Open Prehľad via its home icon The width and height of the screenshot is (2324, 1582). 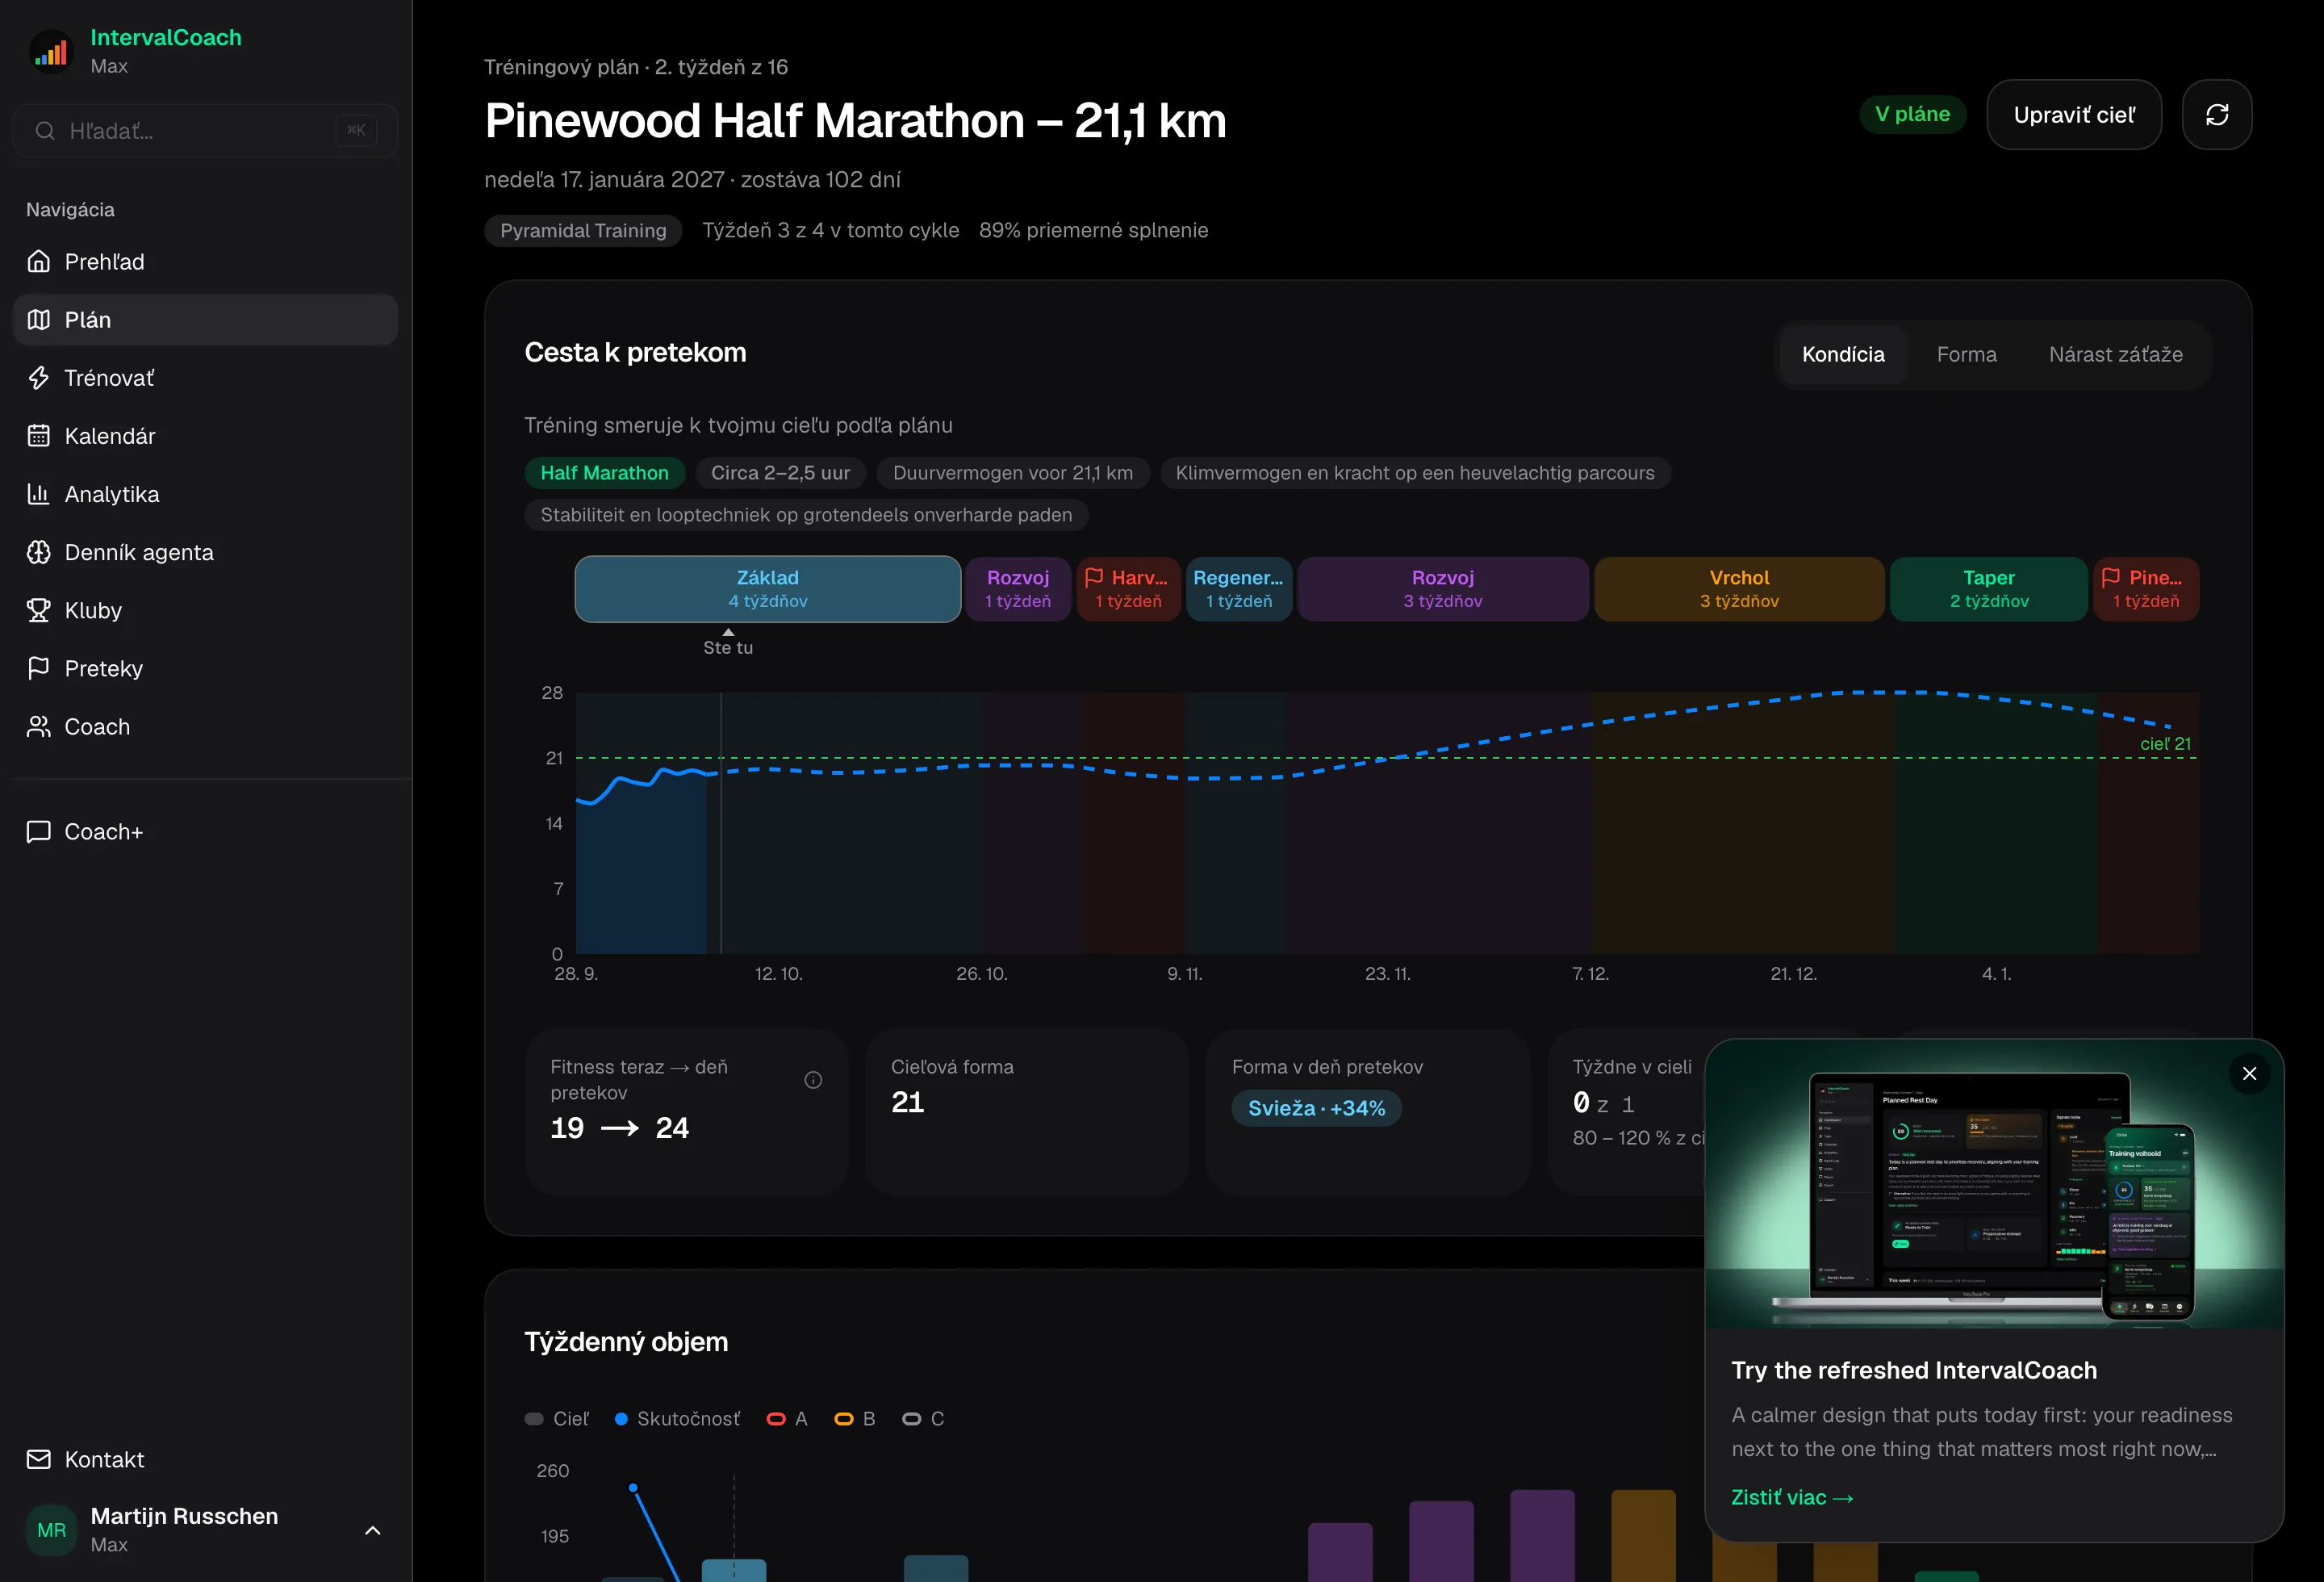39,261
